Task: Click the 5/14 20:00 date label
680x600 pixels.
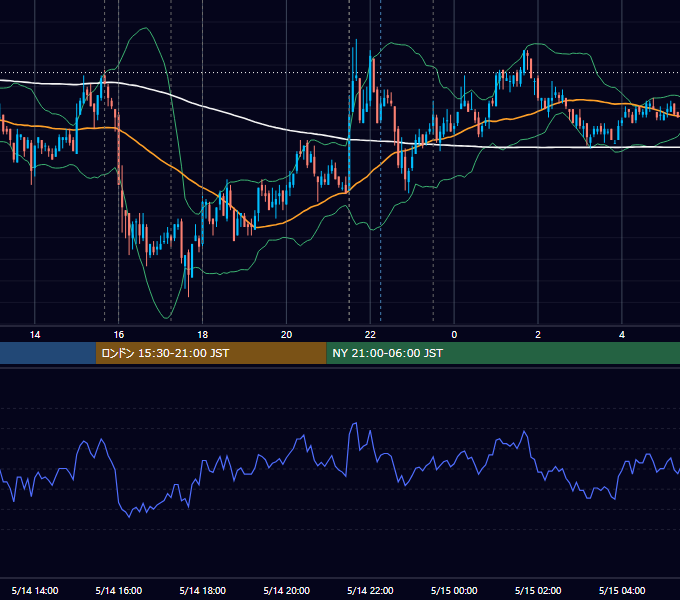Action: (x=286, y=590)
